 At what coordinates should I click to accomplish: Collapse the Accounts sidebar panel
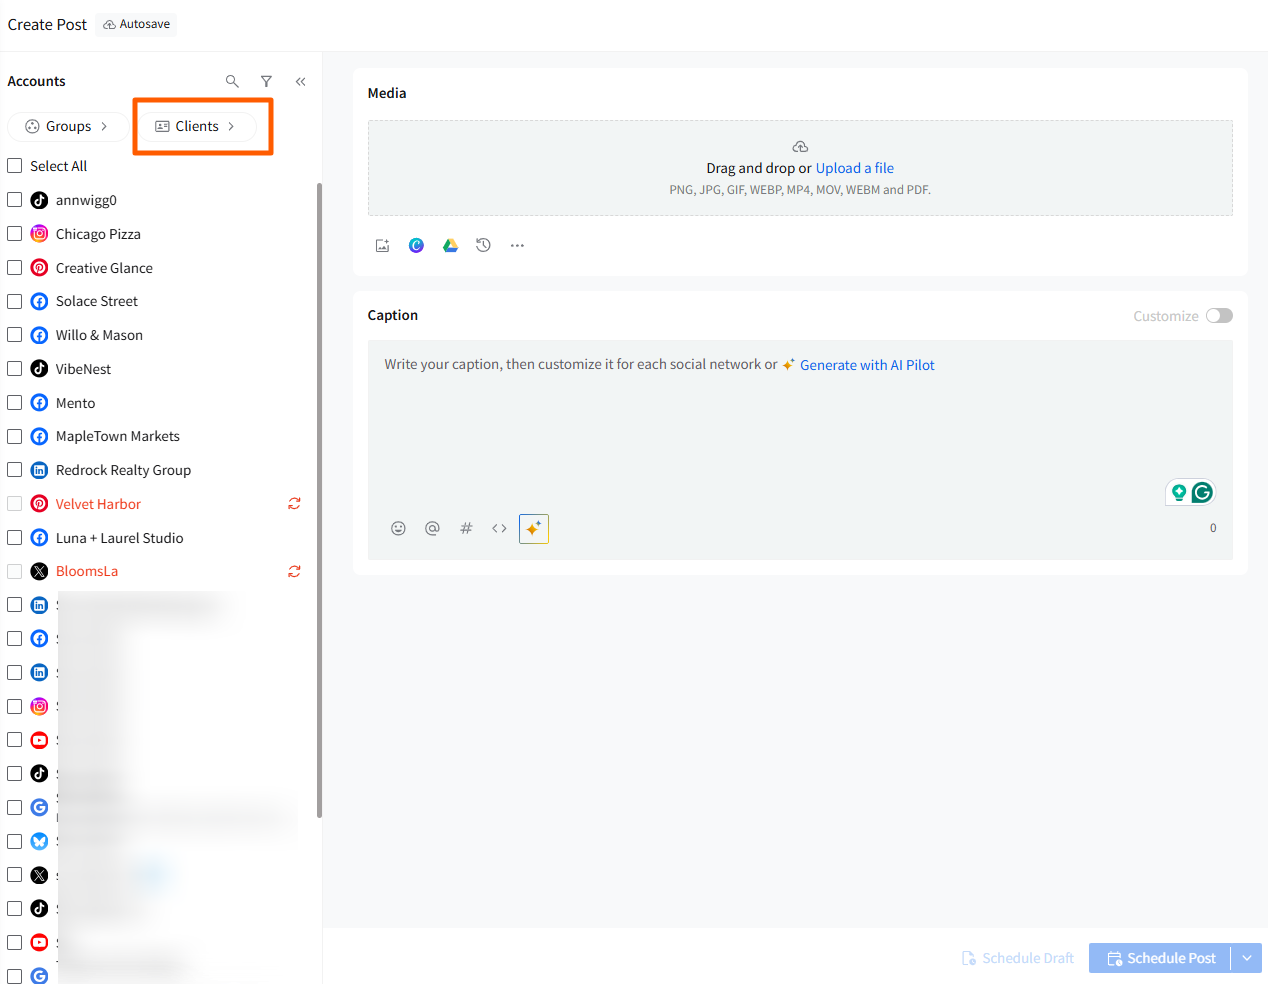click(x=300, y=81)
